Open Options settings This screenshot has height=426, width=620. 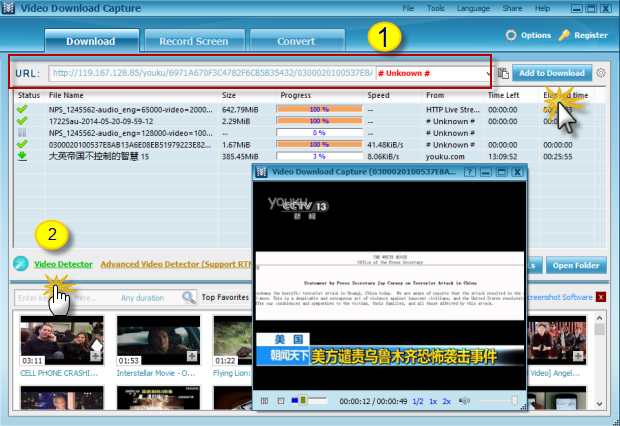point(528,35)
